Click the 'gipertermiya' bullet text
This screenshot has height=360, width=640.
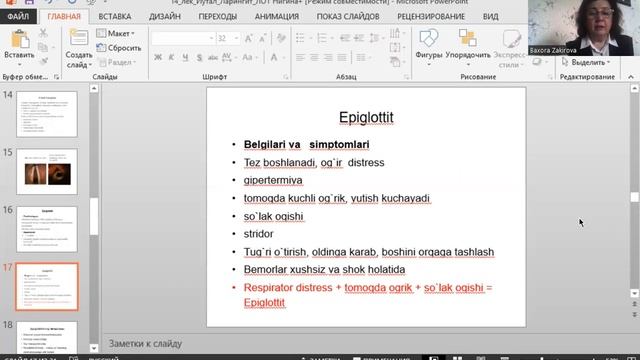(273, 180)
